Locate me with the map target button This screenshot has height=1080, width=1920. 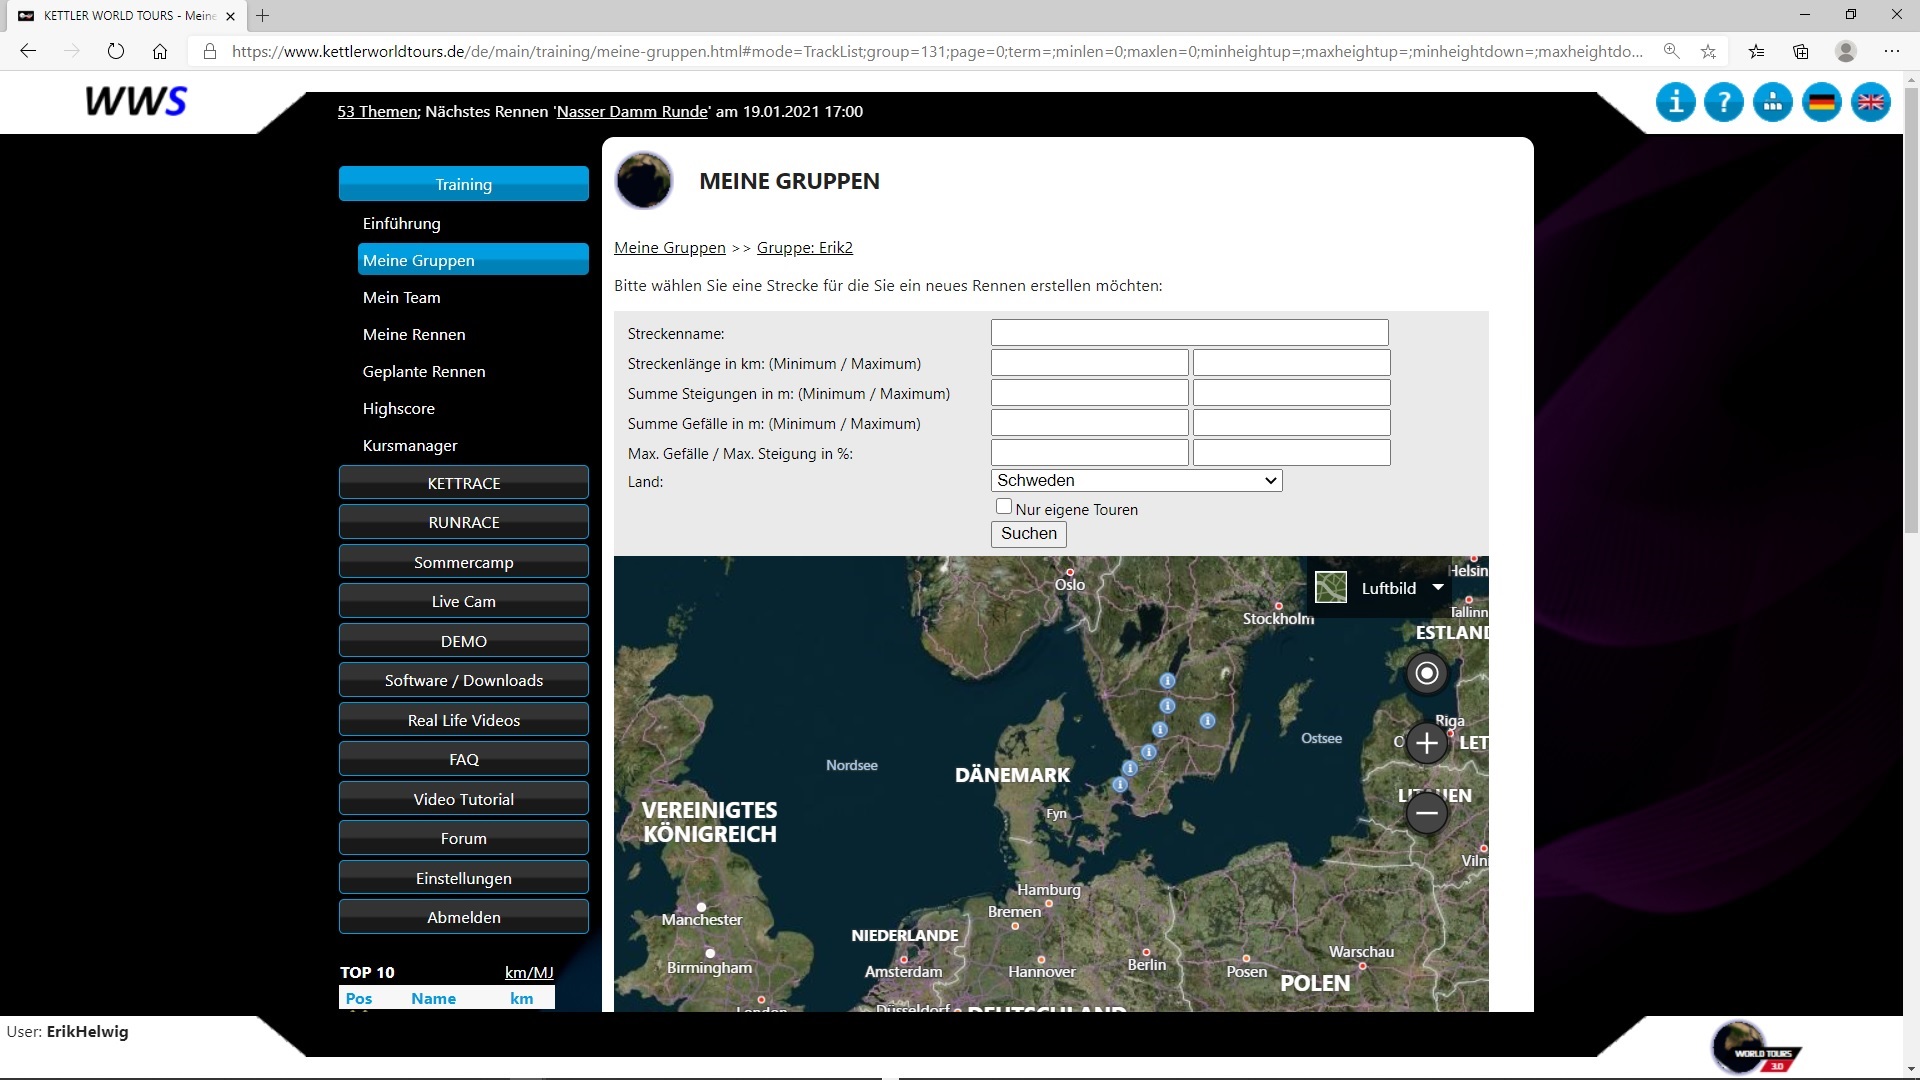pyautogui.click(x=1427, y=673)
